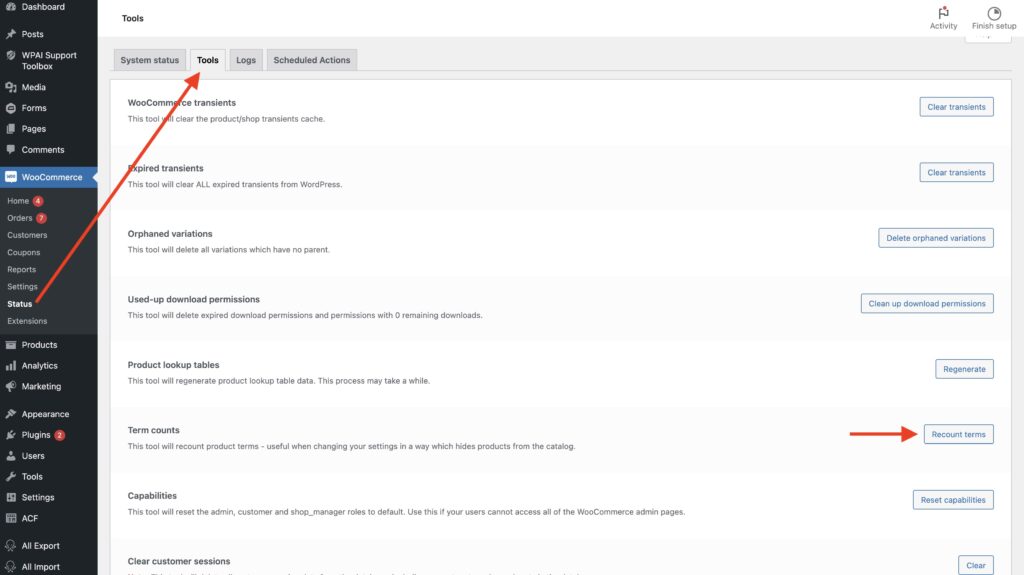Open the Logs tab

pyautogui.click(x=246, y=60)
